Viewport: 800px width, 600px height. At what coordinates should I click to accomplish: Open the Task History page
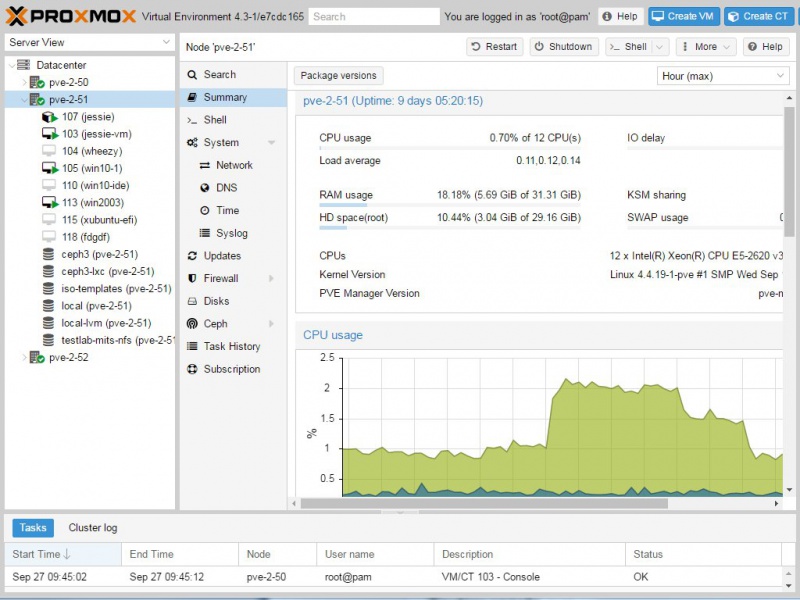click(231, 346)
